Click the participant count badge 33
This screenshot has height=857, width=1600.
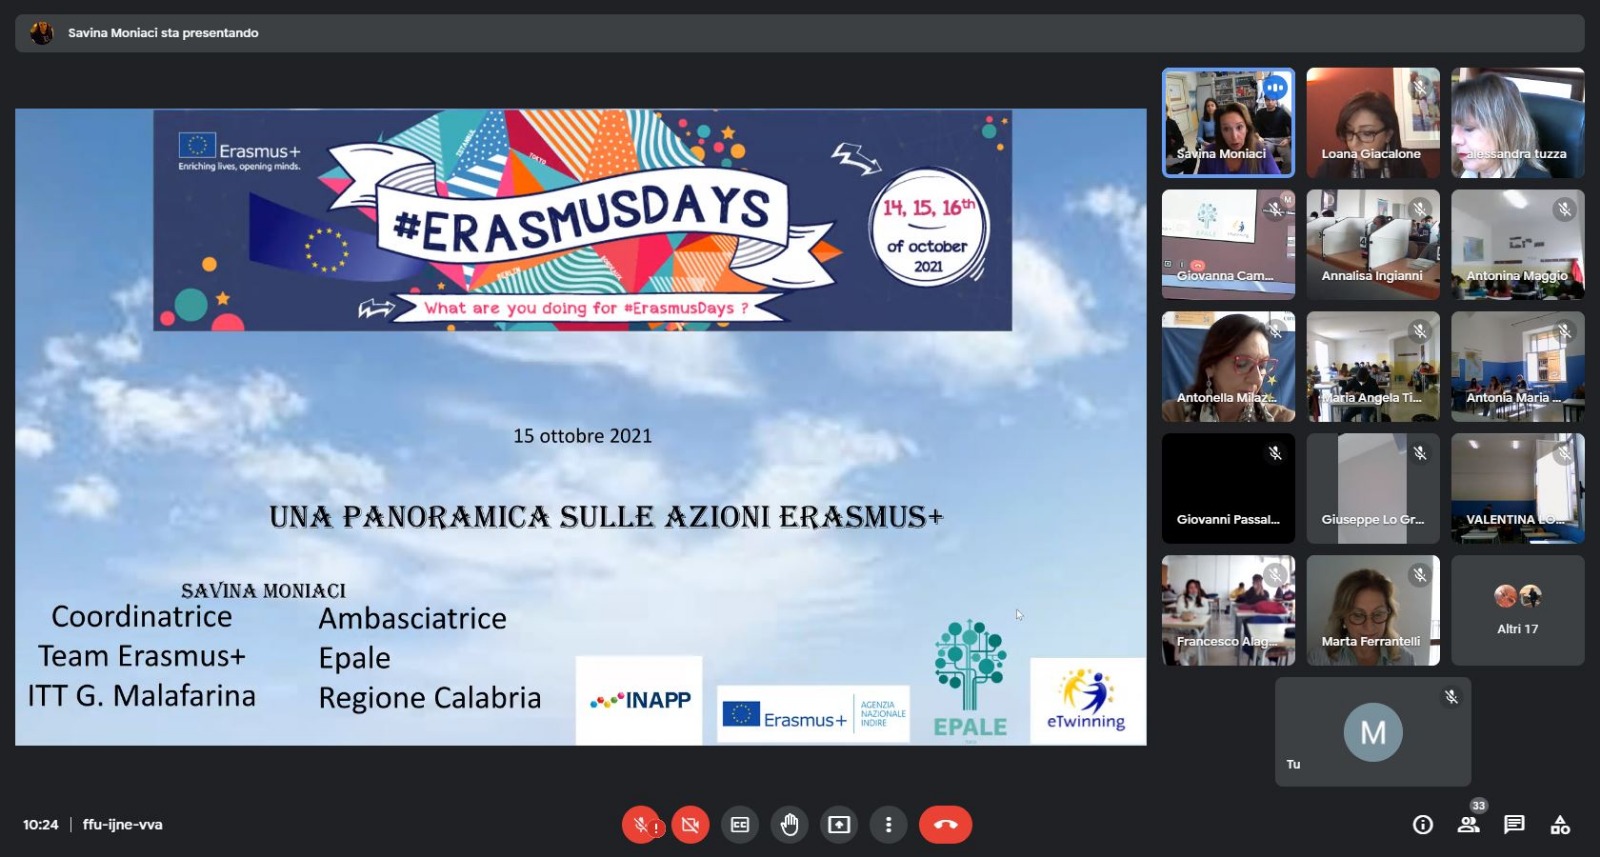tap(1479, 806)
